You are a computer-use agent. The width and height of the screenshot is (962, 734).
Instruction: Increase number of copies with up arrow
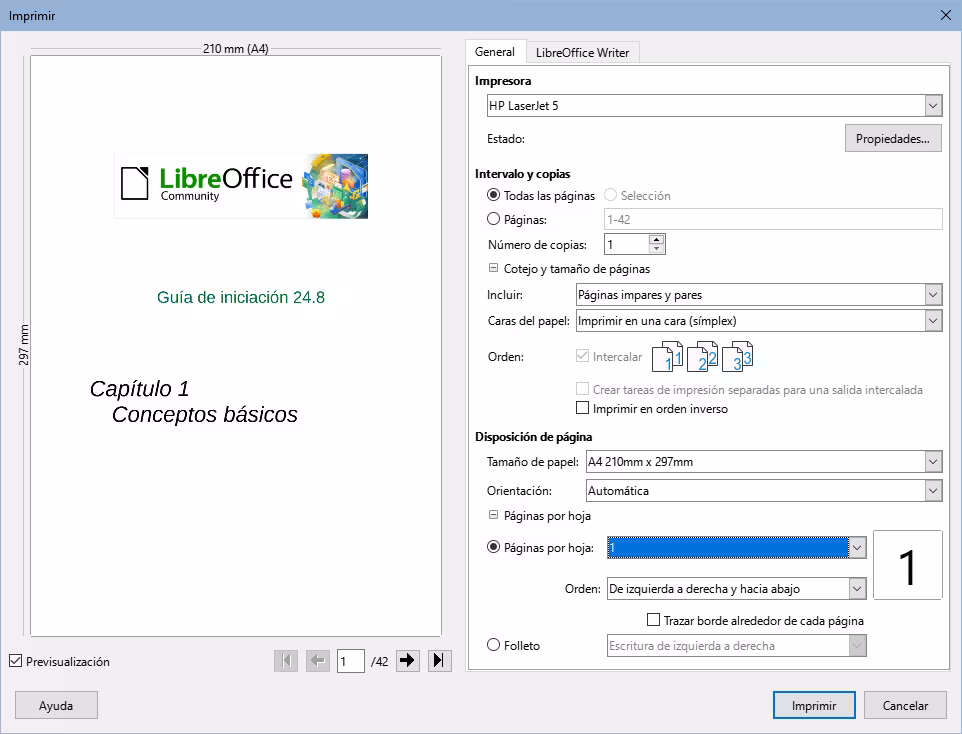point(656,239)
